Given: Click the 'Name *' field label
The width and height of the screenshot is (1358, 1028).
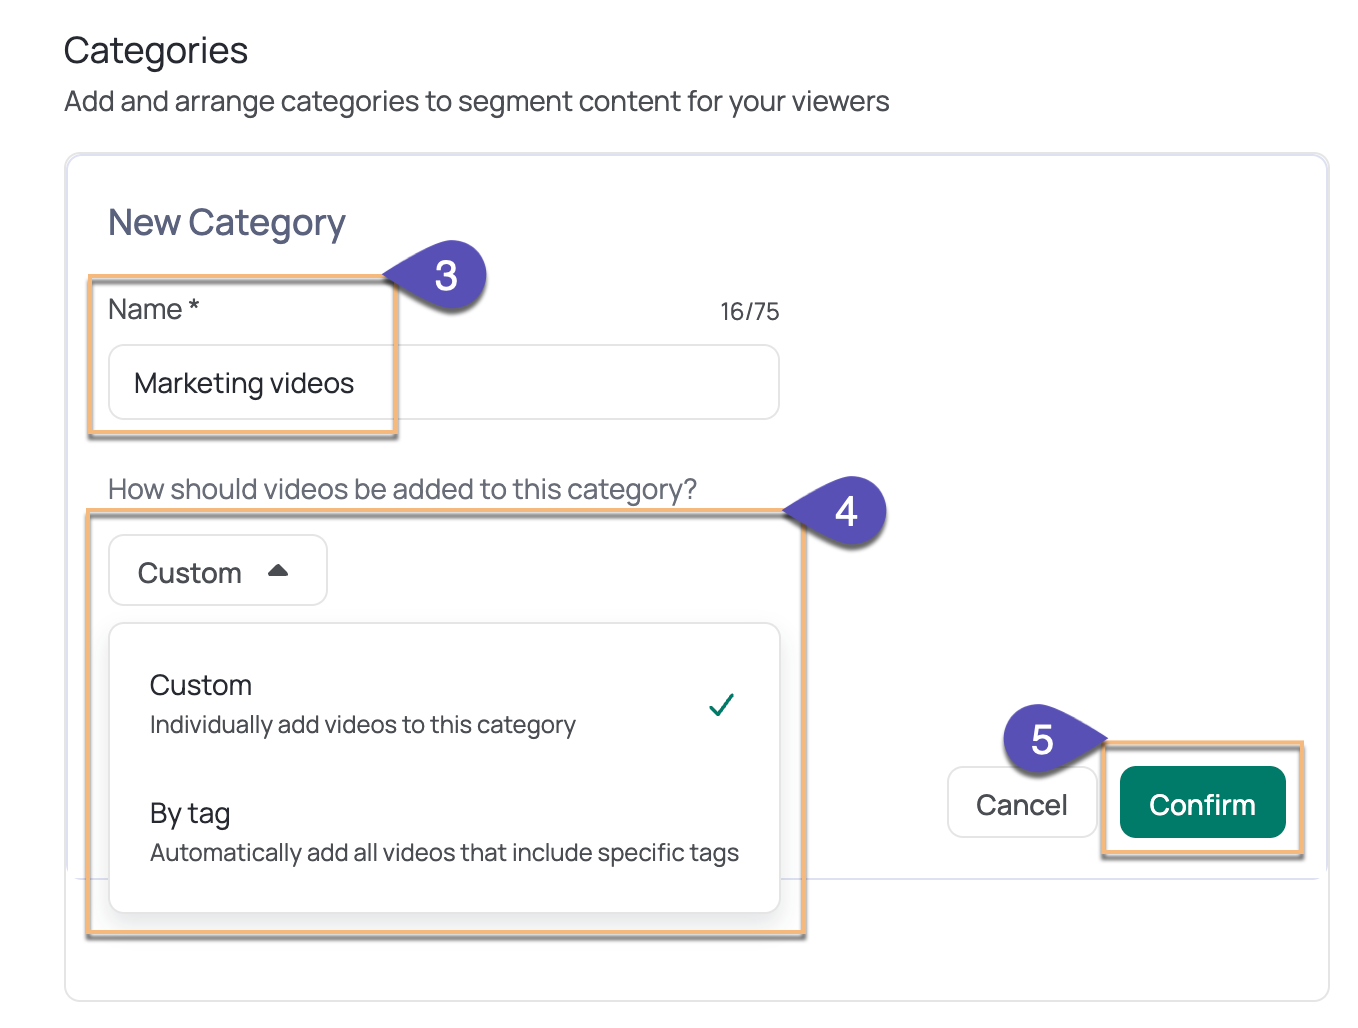Looking at the screenshot, I should (x=154, y=309).
